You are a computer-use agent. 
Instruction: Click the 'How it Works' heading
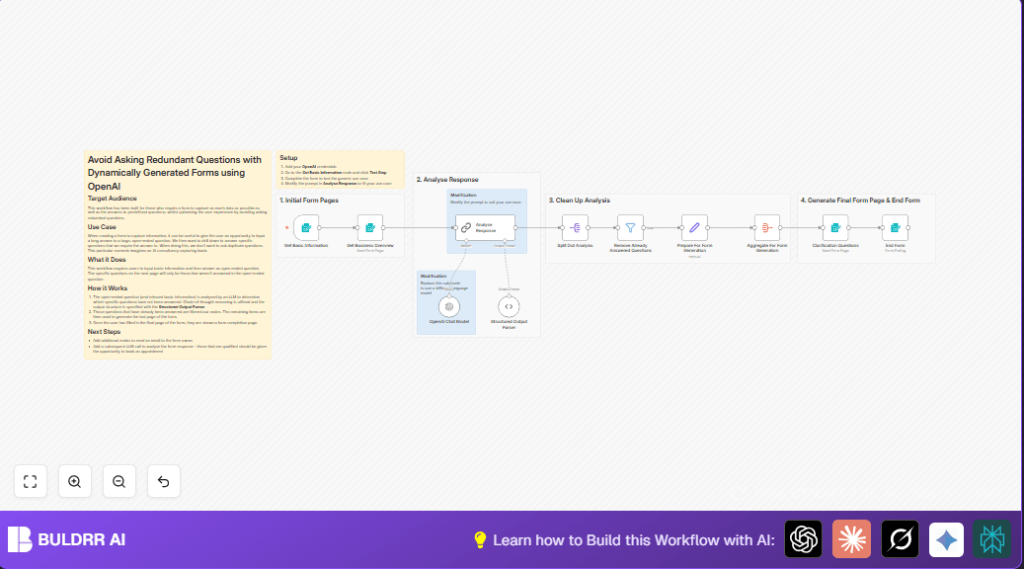click(107, 288)
